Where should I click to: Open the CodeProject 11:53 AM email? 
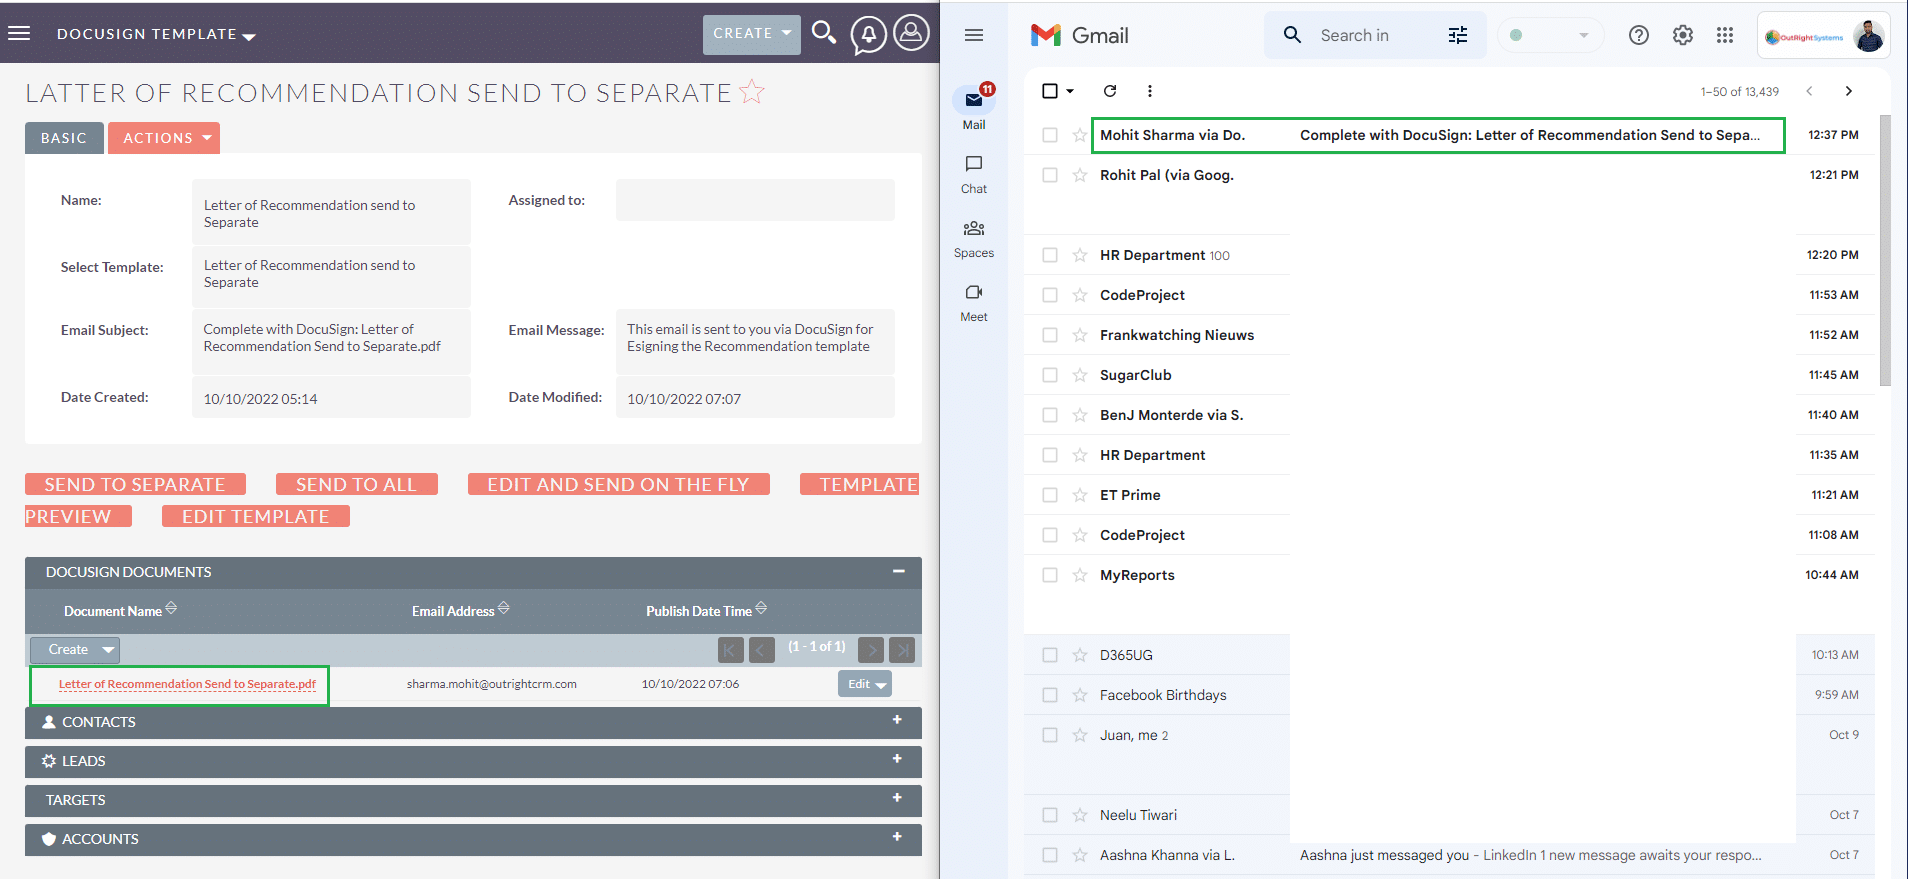click(x=1449, y=295)
